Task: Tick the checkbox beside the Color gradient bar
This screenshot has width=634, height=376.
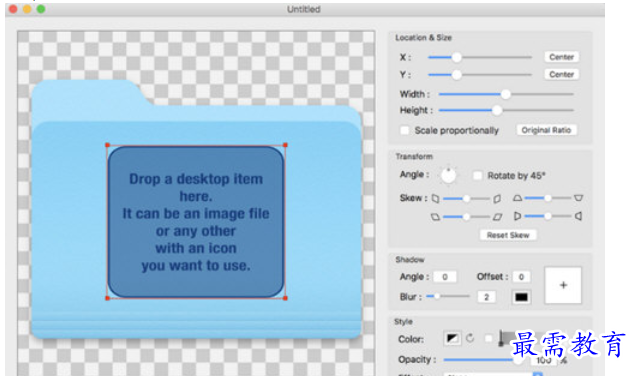Action: (488, 338)
